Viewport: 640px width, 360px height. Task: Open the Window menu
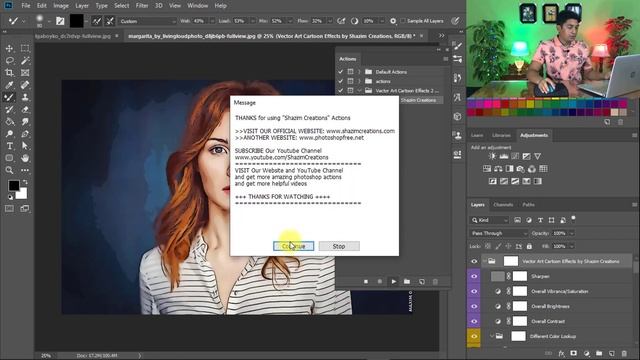[198, 6]
